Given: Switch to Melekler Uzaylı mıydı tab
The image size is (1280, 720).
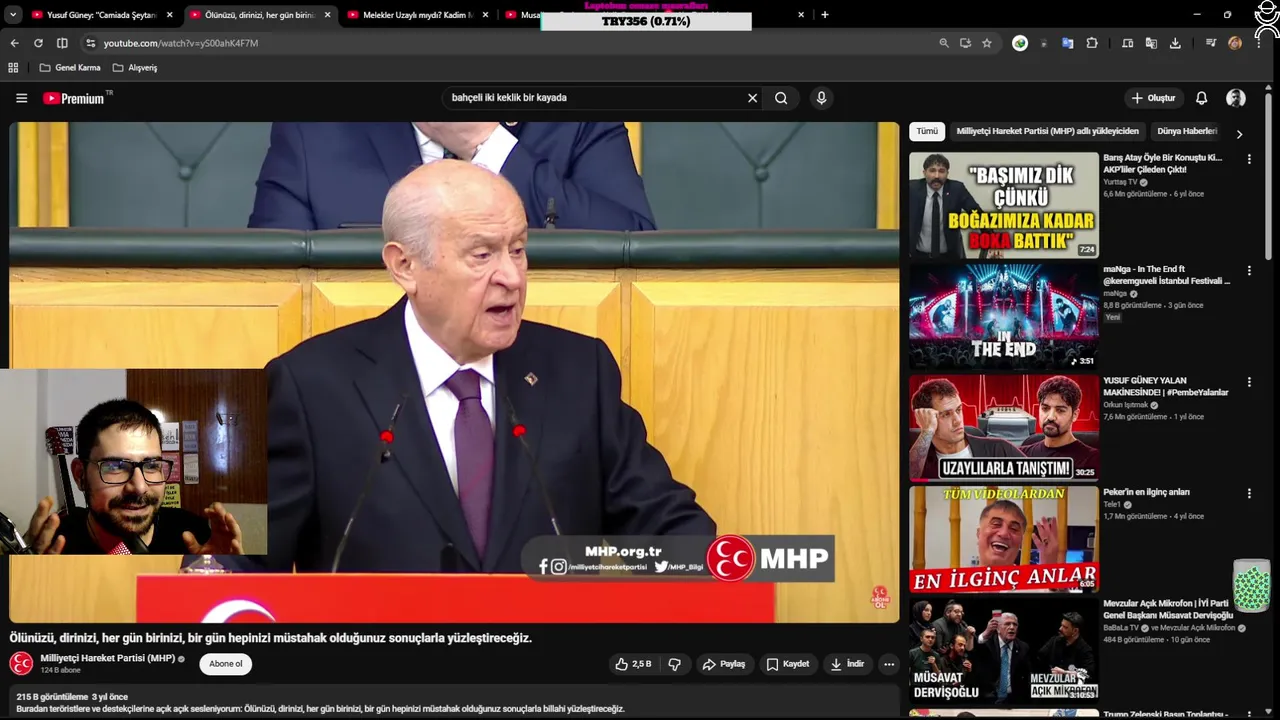Looking at the screenshot, I should pos(418,15).
